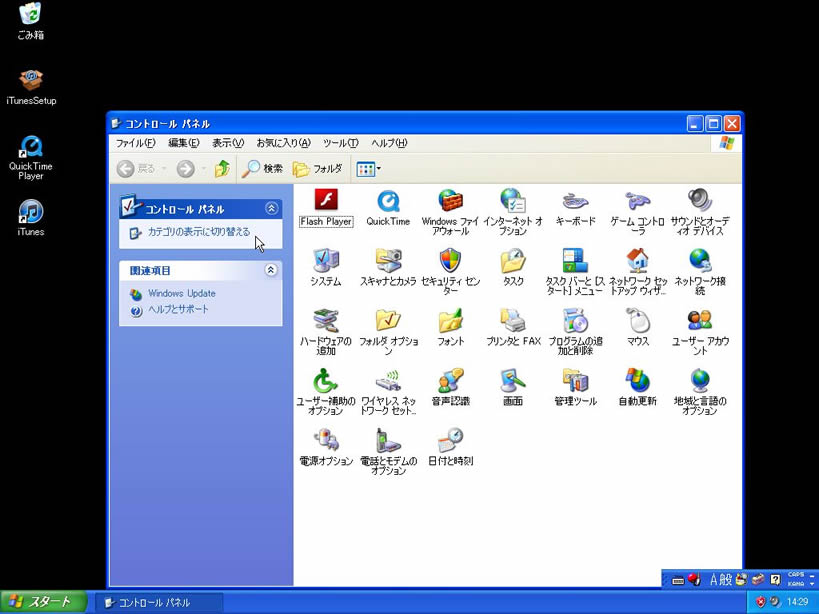Open 地域と言語のオプション icon
This screenshot has height=614, width=819.
click(700, 392)
